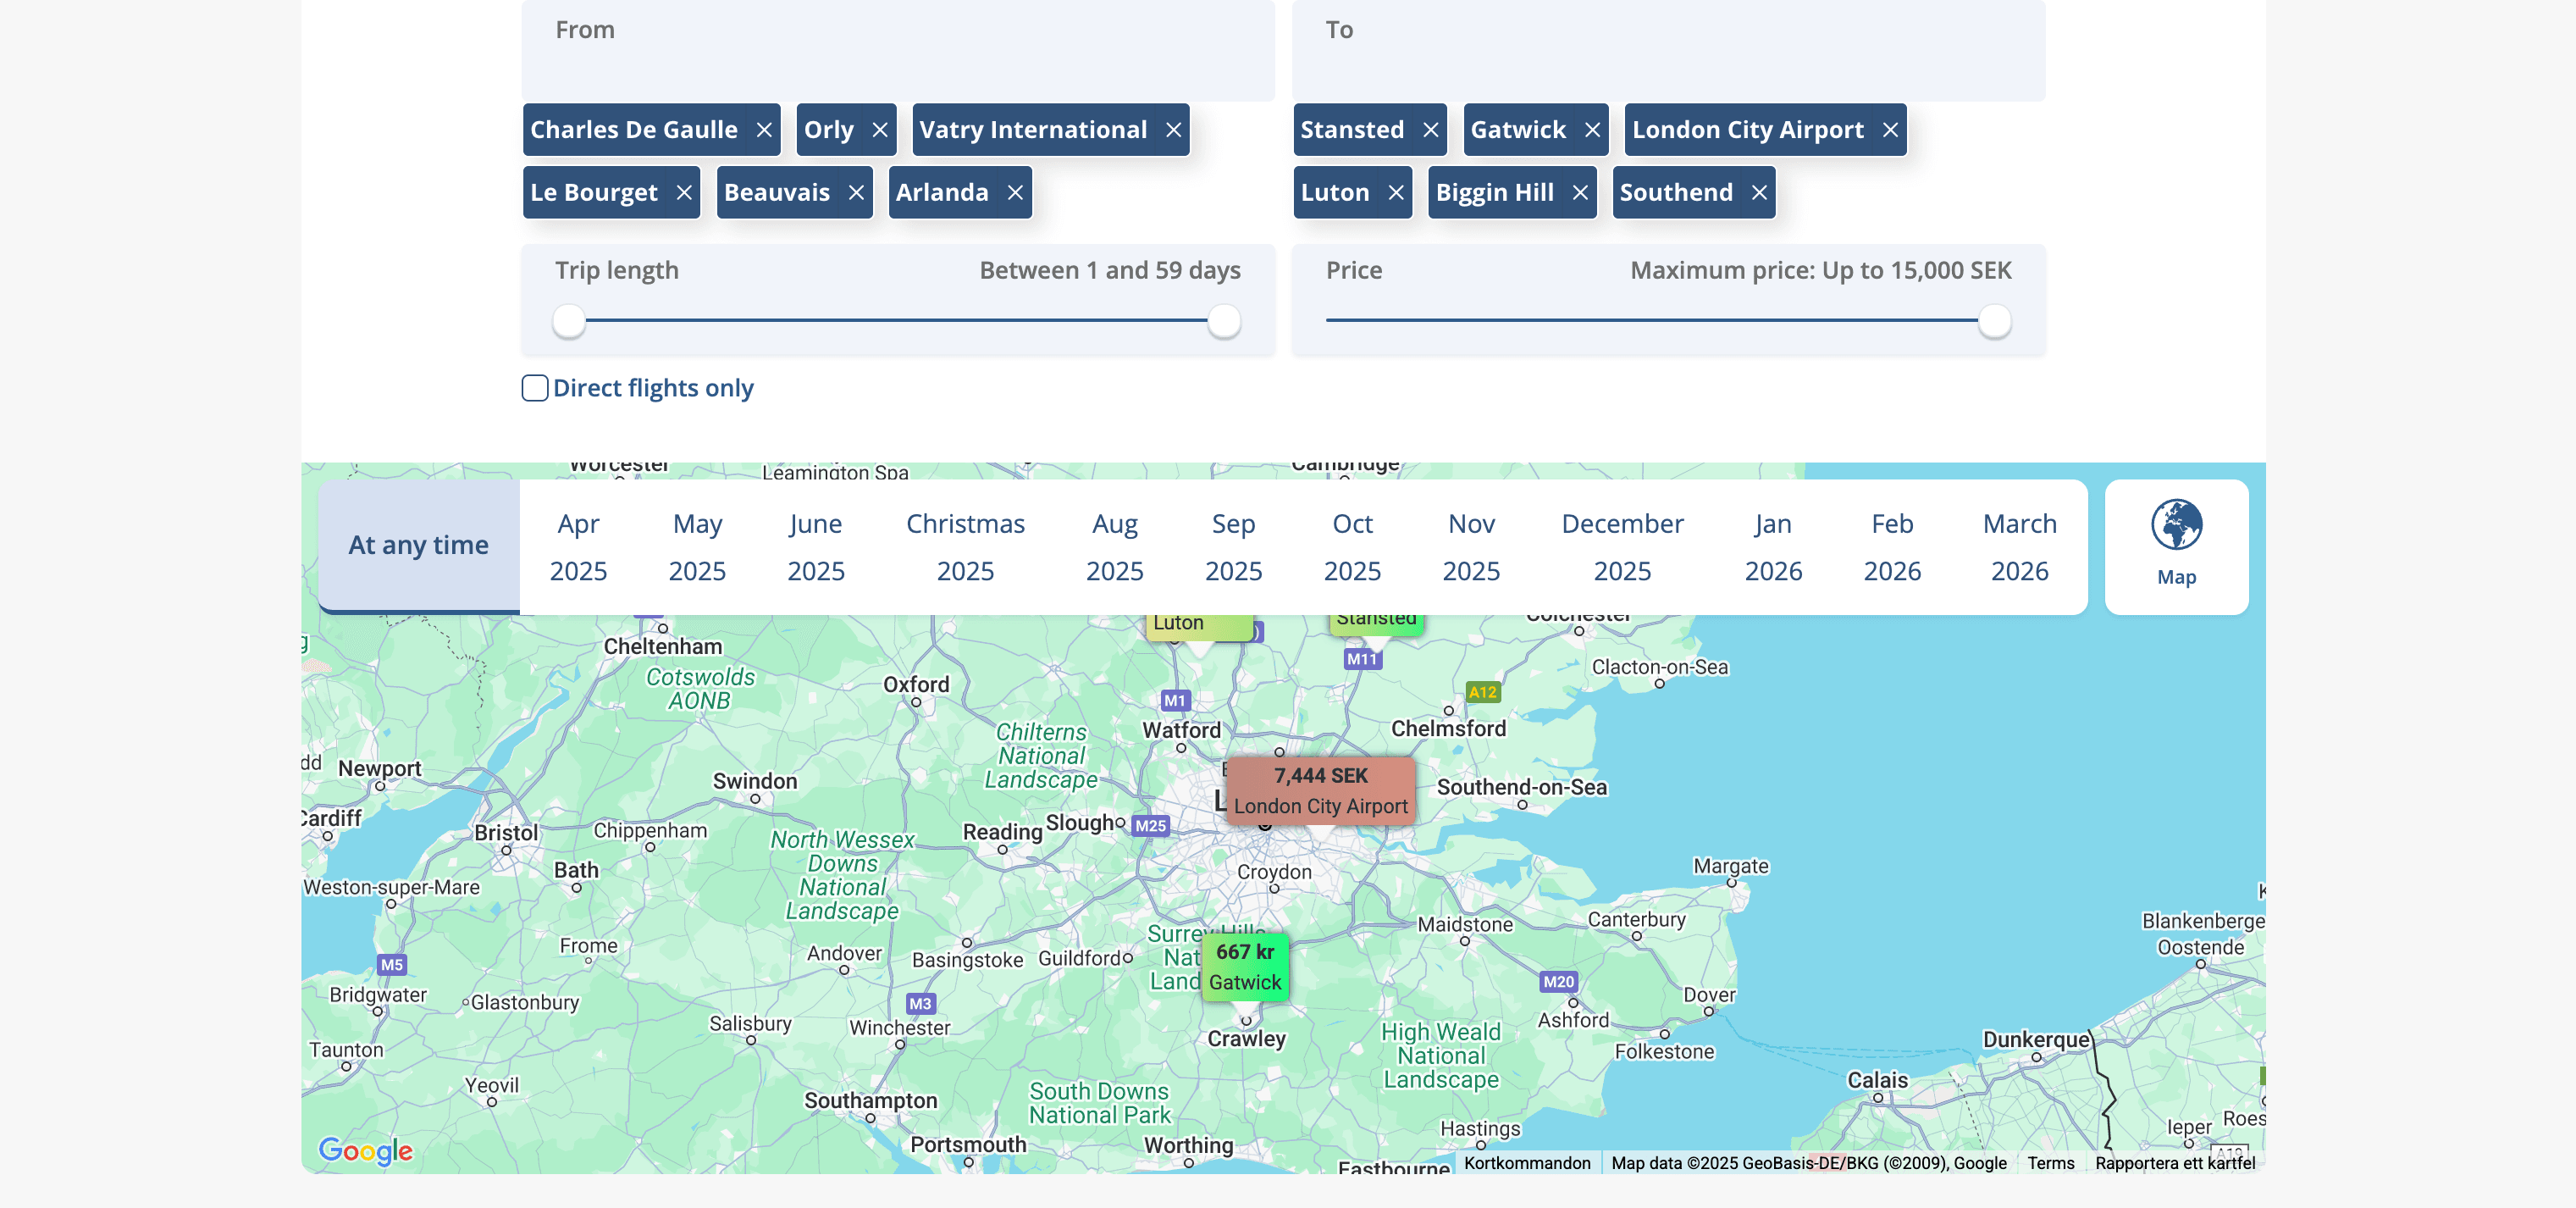Remove the Orly departure tag

click(880, 130)
